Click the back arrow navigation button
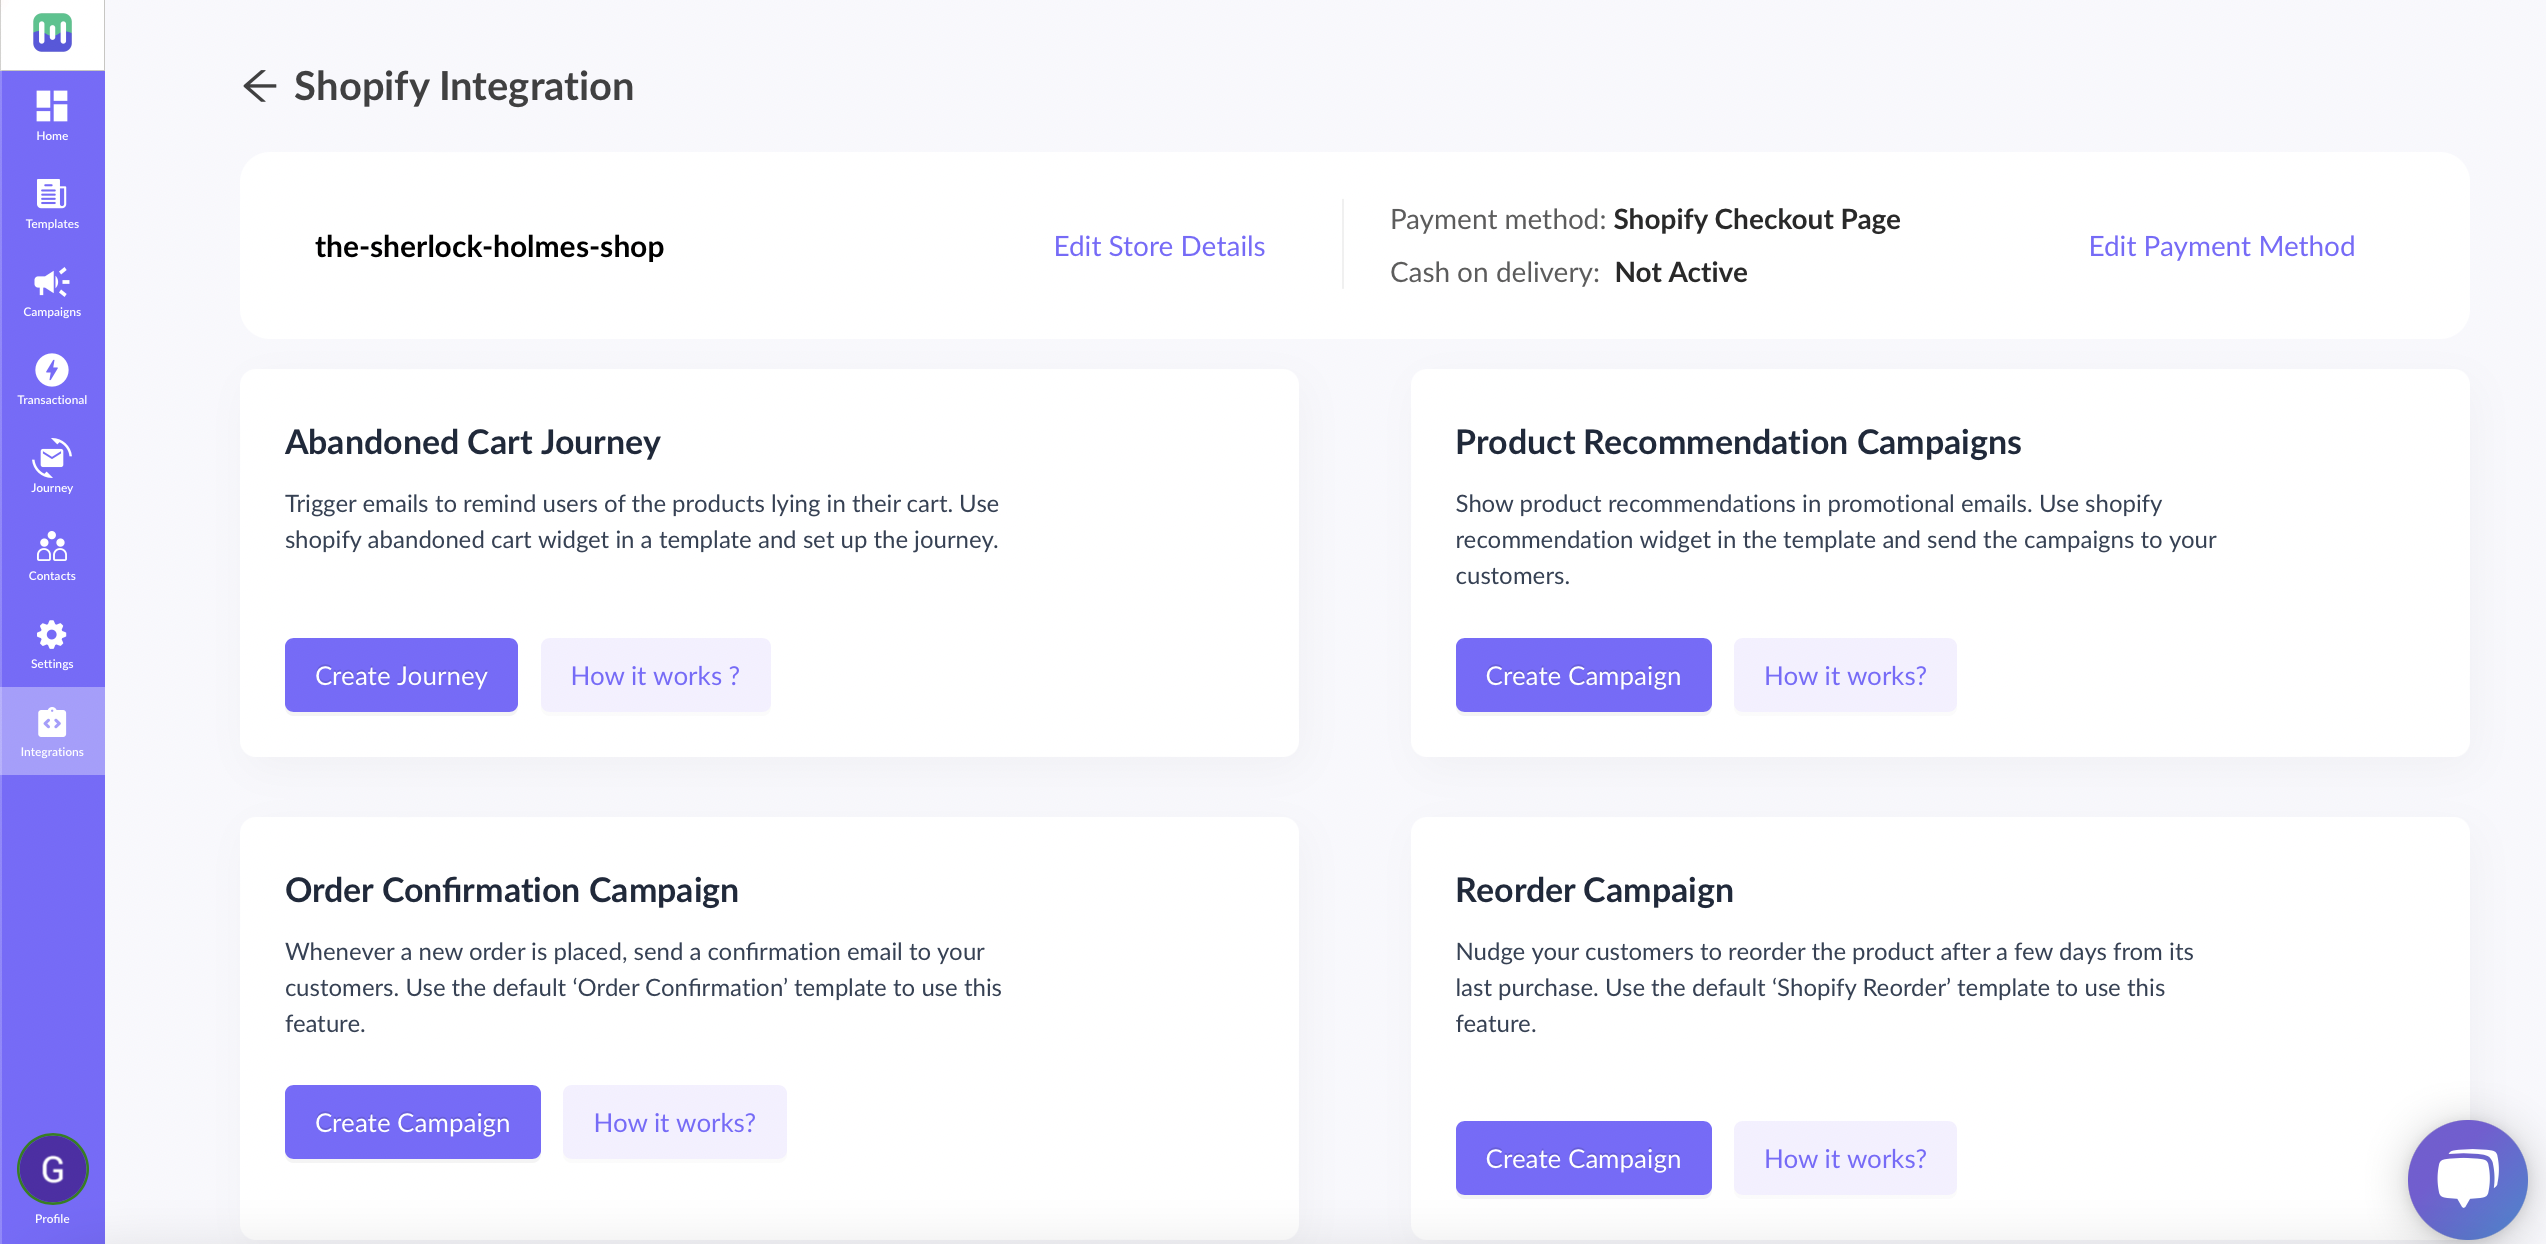 coord(260,84)
